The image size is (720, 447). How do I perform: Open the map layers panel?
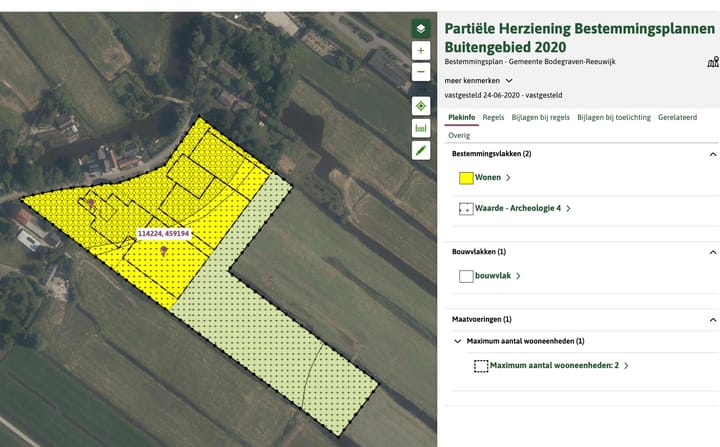pyautogui.click(x=421, y=29)
